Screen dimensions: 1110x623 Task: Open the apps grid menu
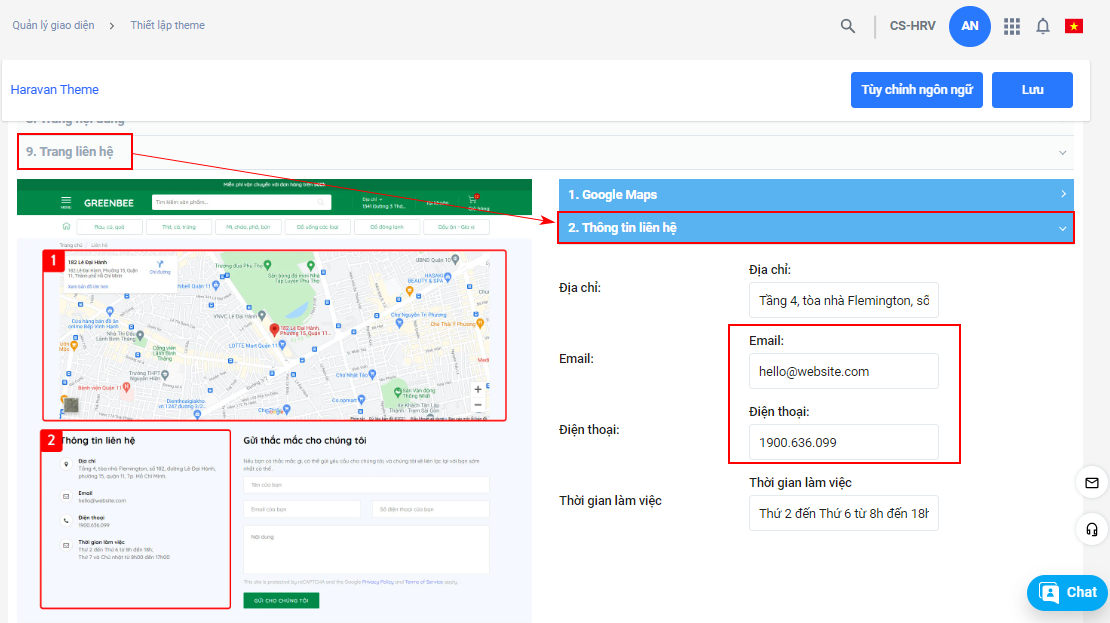pyautogui.click(x=1012, y=26)
